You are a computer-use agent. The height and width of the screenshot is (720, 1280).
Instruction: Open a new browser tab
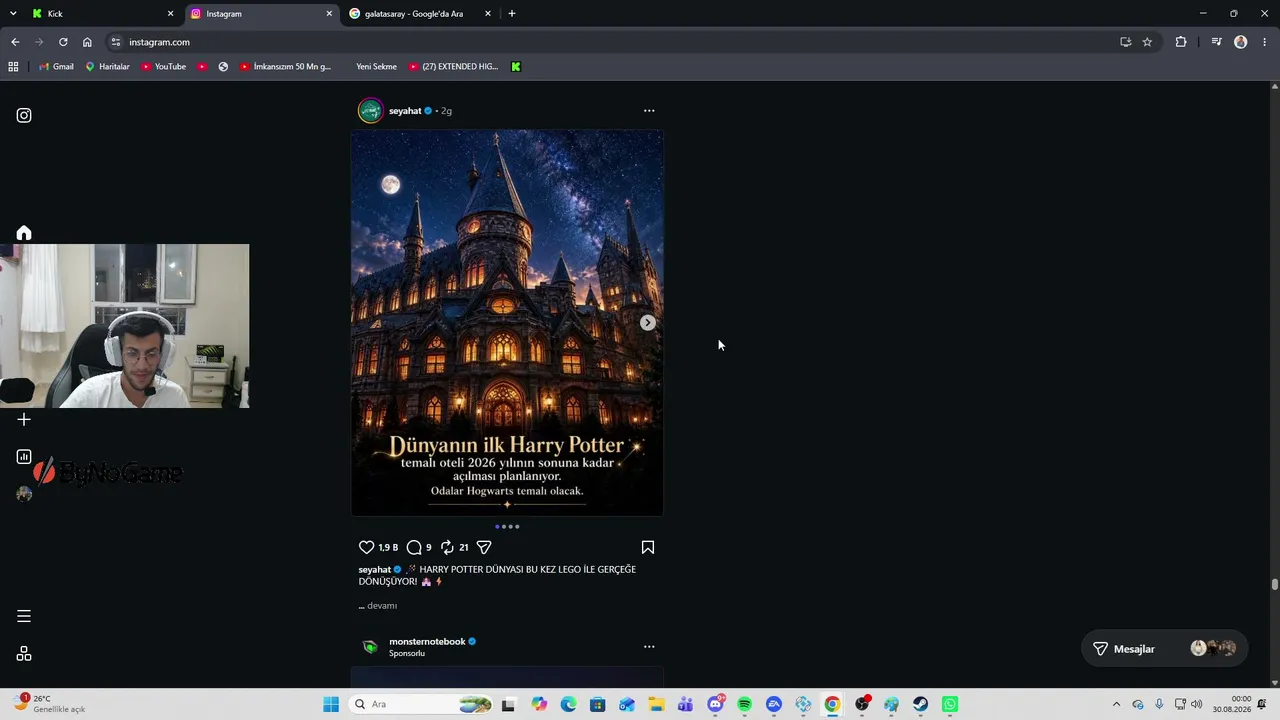click(x=512, y=14)
